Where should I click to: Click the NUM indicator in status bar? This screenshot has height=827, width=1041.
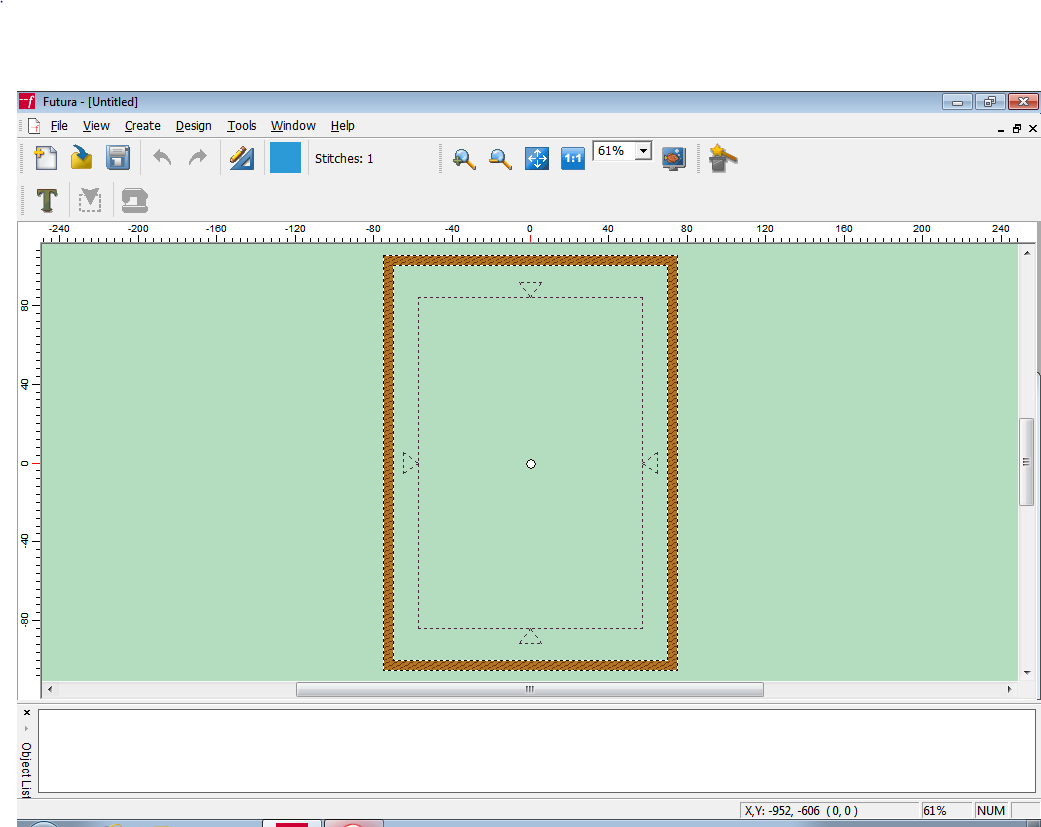pyautogui.click(x=991, y=810)
